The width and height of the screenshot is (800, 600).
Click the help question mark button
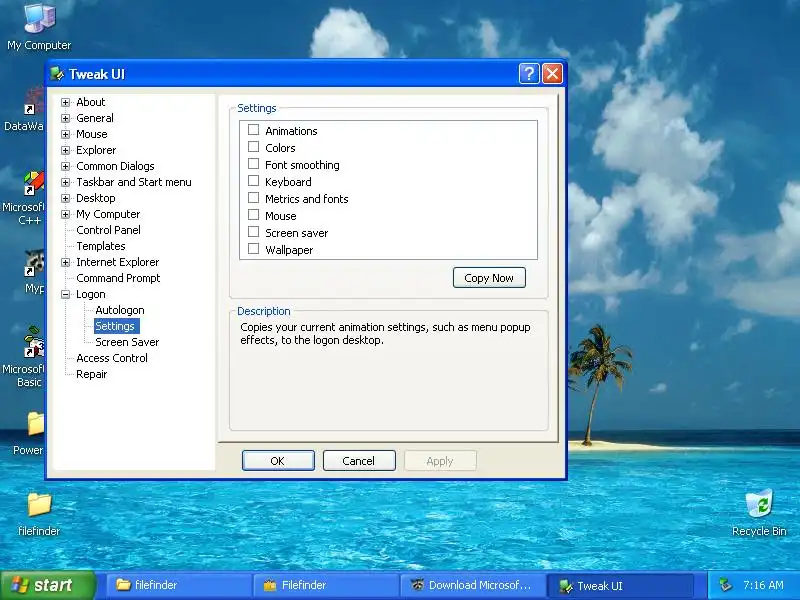point(529,73)
